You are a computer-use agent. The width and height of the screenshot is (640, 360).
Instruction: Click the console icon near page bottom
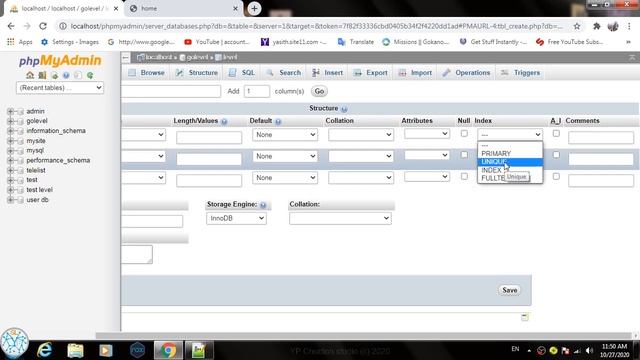(525, 317)
